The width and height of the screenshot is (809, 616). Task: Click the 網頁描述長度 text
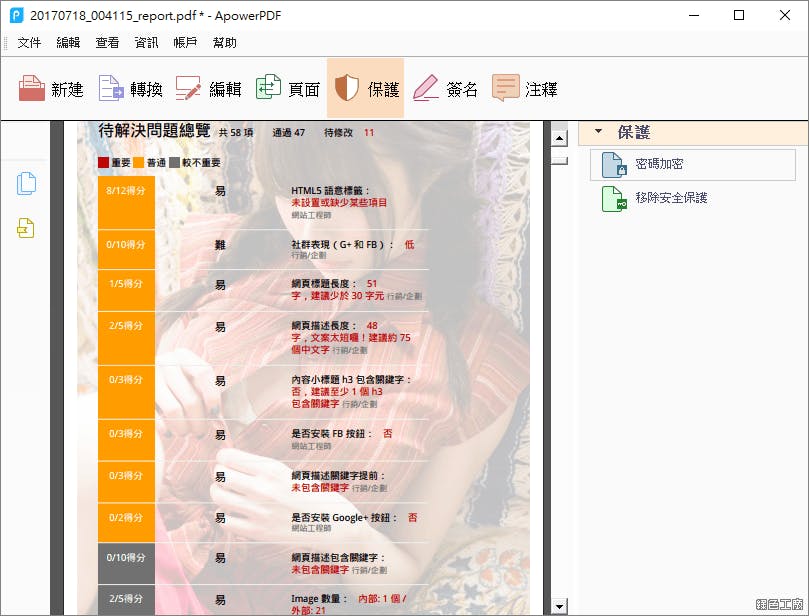click(x=324, y=326)
